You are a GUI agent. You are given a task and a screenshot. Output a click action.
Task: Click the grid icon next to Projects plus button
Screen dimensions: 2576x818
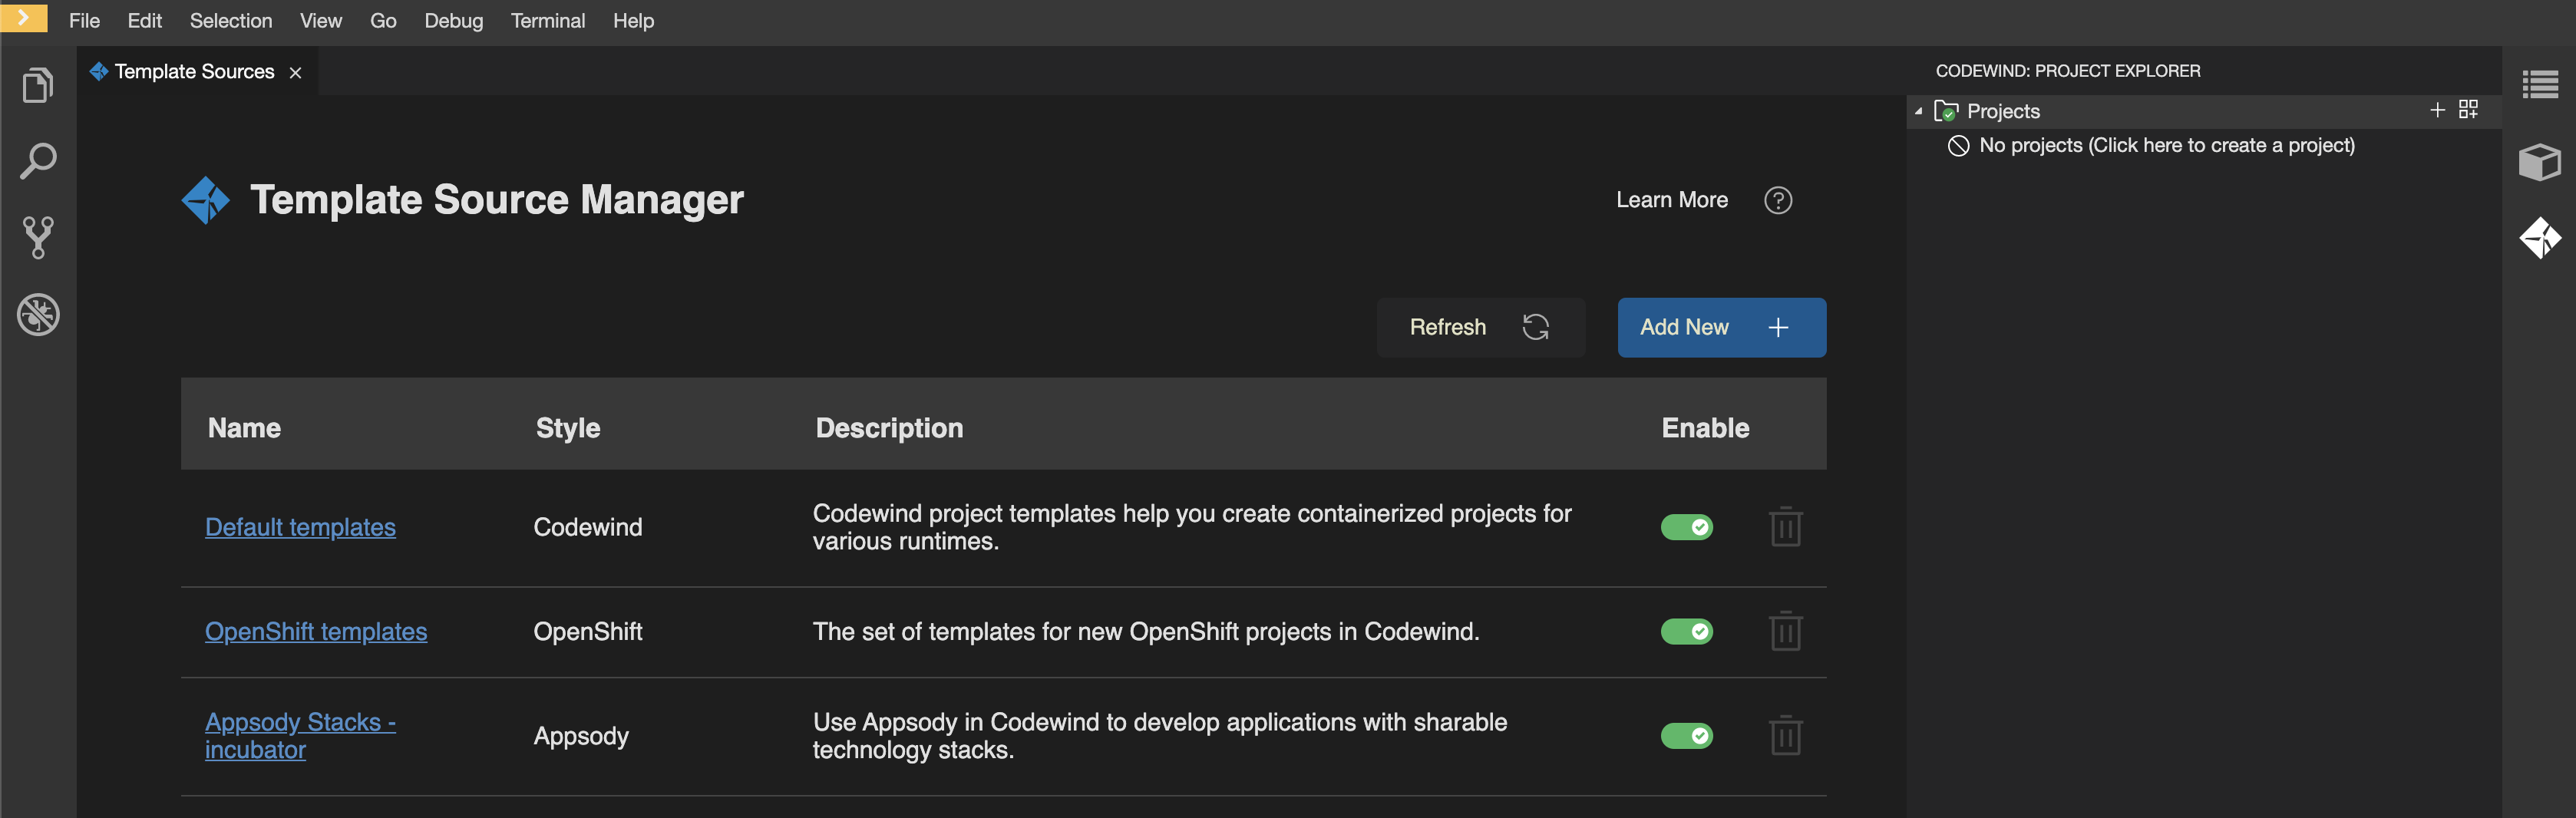click(2468, 110)
